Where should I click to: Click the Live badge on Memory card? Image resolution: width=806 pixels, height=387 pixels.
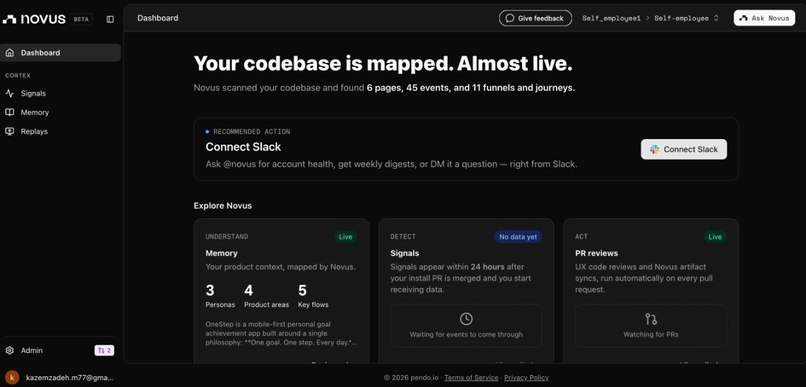tap(345, 237)
